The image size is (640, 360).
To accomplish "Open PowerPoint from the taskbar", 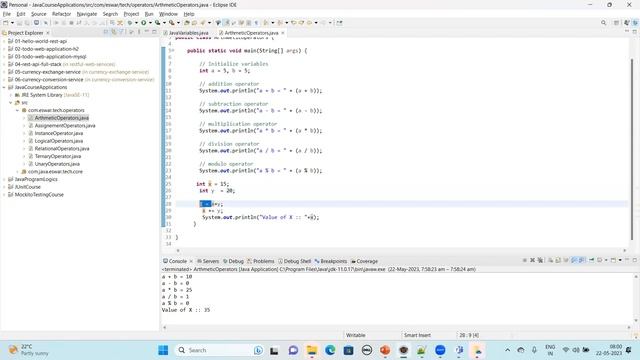I will tap(385, 350).
